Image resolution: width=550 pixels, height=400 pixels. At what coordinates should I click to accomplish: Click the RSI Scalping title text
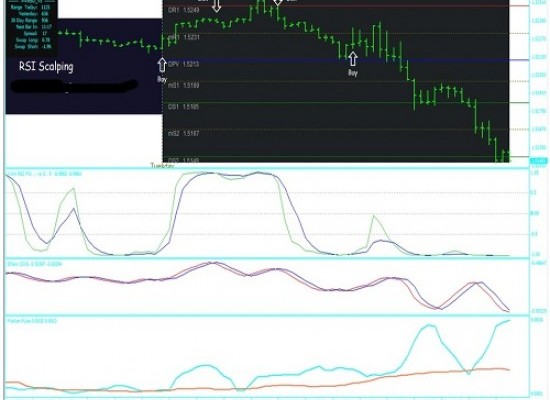[46, 66]
